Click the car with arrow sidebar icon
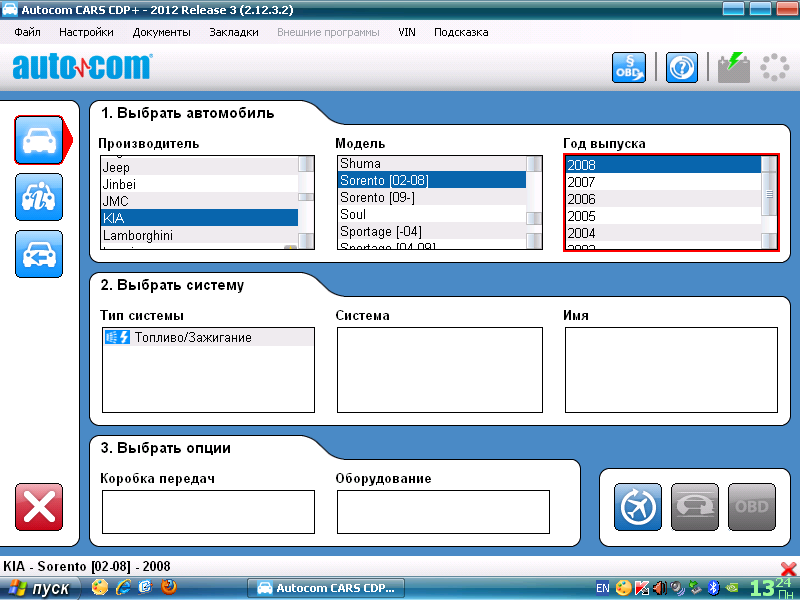The height and width of the screenshot is (600, 800). pos(39,254)
